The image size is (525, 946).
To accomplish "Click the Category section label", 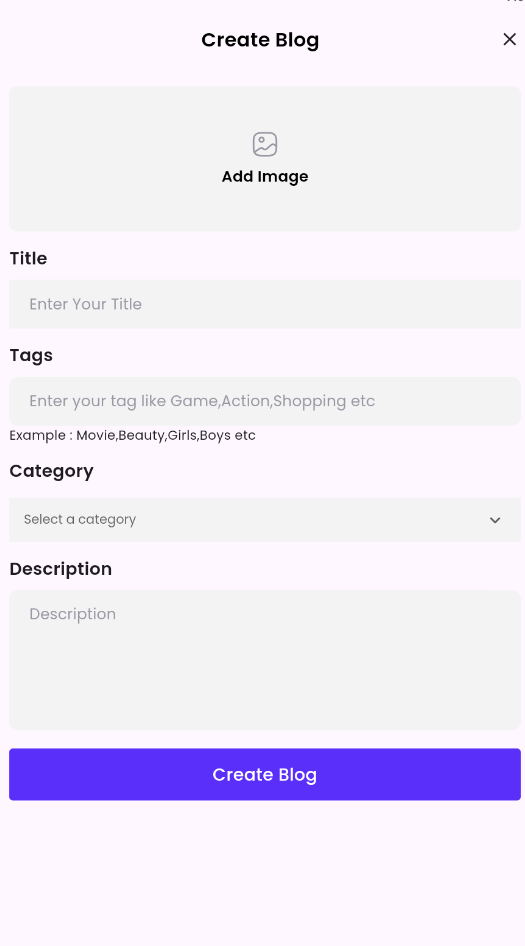I will point(51,471).
